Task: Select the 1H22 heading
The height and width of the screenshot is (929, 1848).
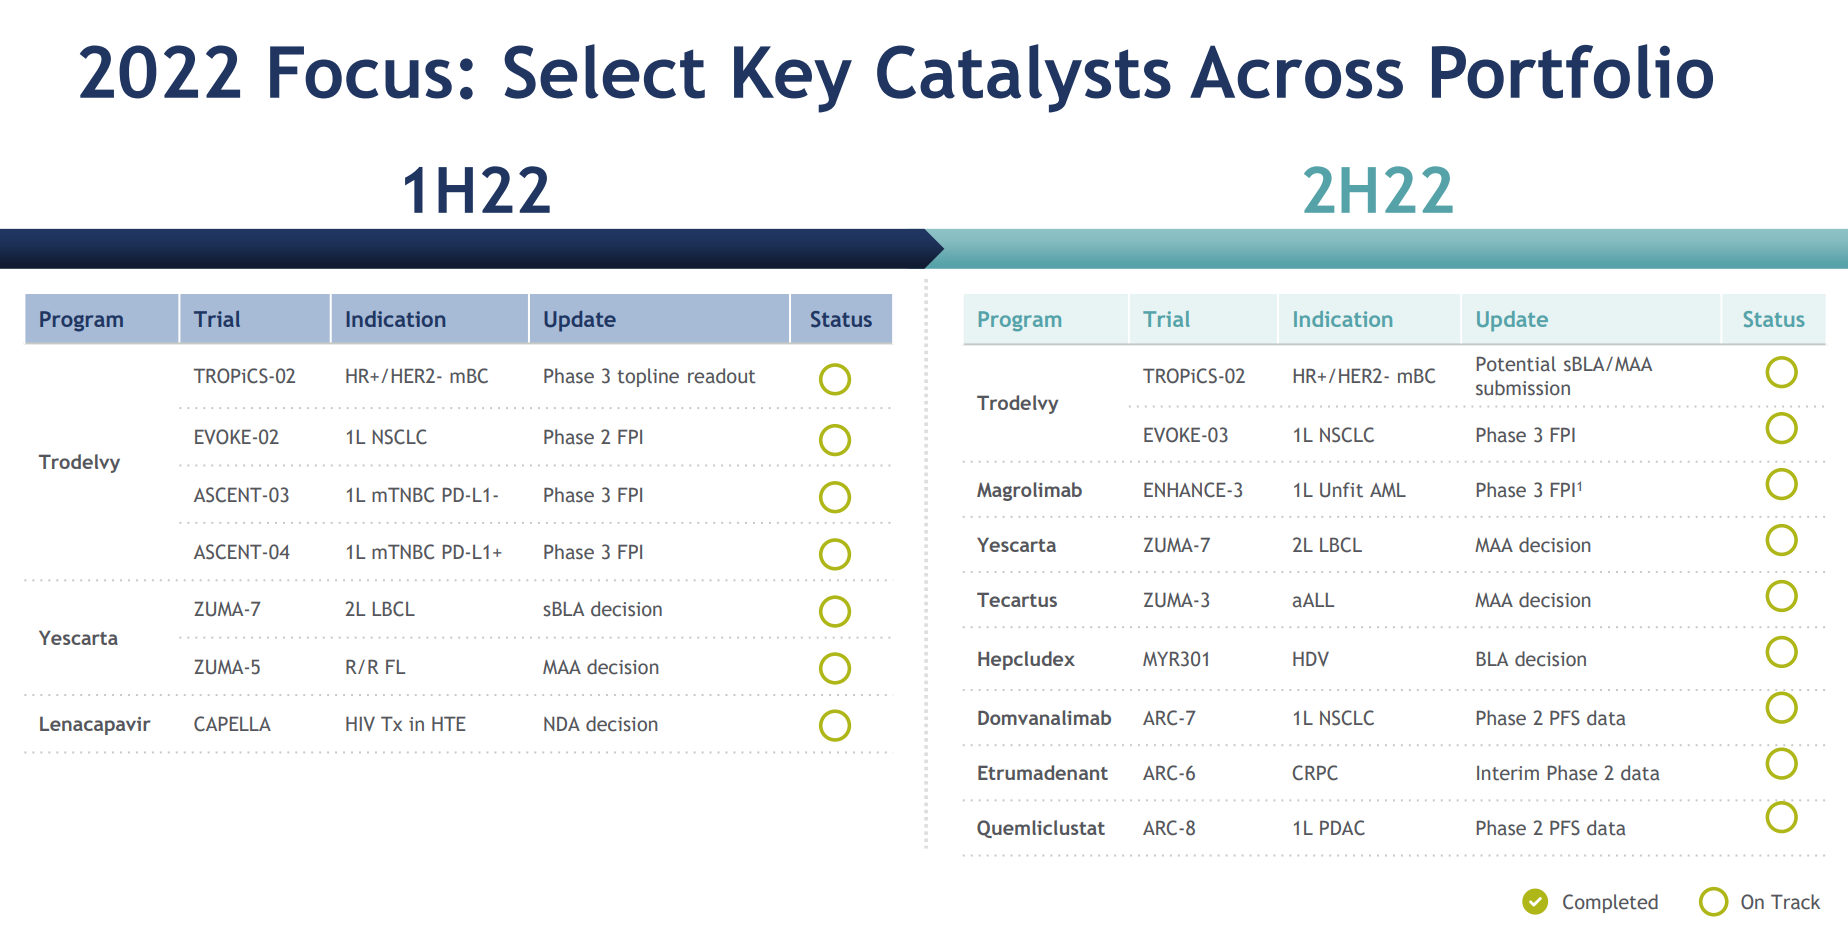Action: coord(476,191)
